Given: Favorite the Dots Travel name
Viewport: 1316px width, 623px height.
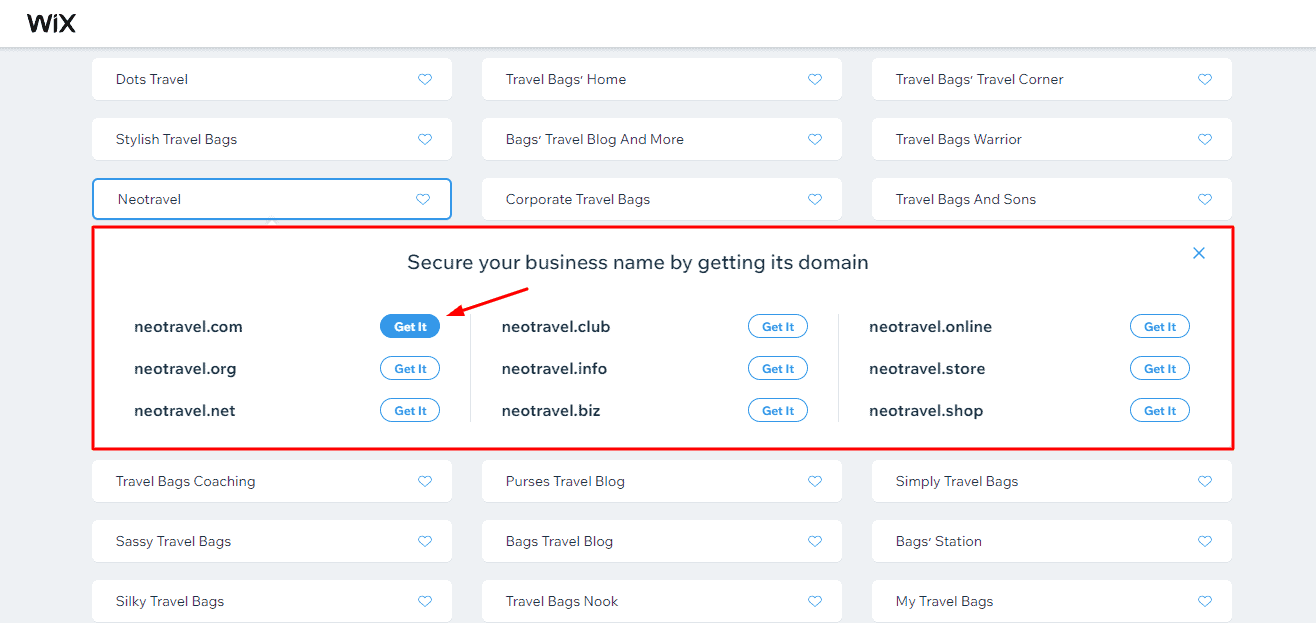Looking at the screenshot, I should coord(425,79).
